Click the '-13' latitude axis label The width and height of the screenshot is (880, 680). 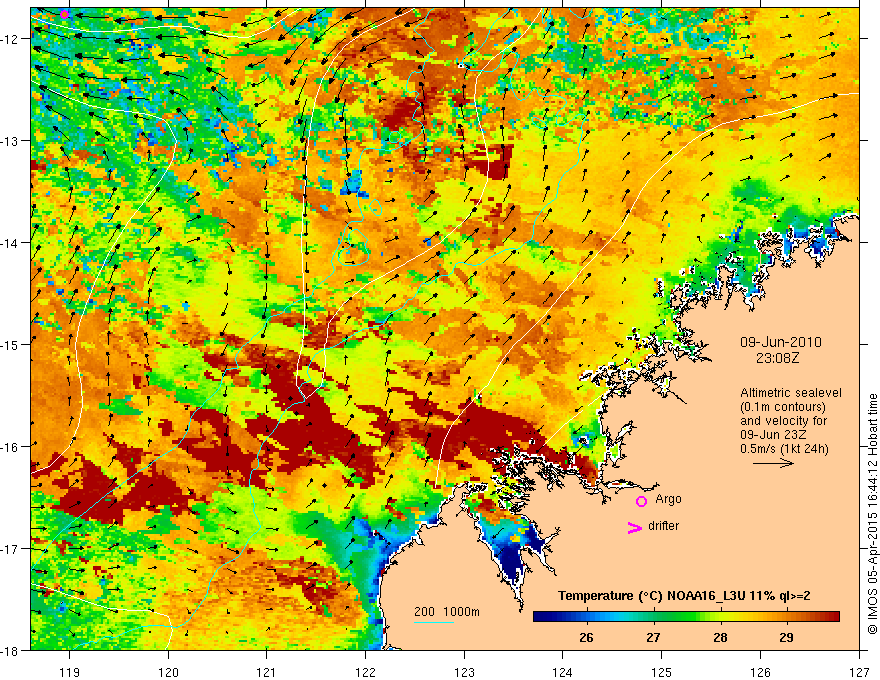(x=11, y=141)
